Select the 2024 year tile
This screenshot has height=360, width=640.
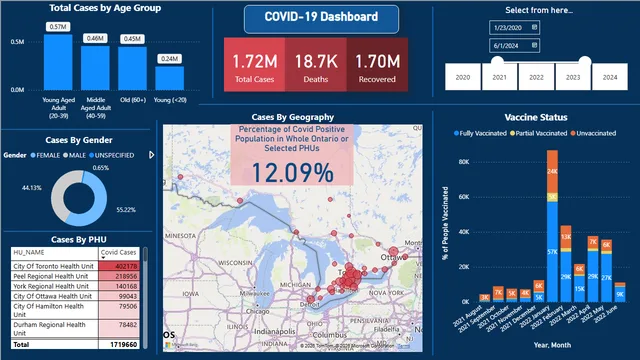tap(610, 77)
